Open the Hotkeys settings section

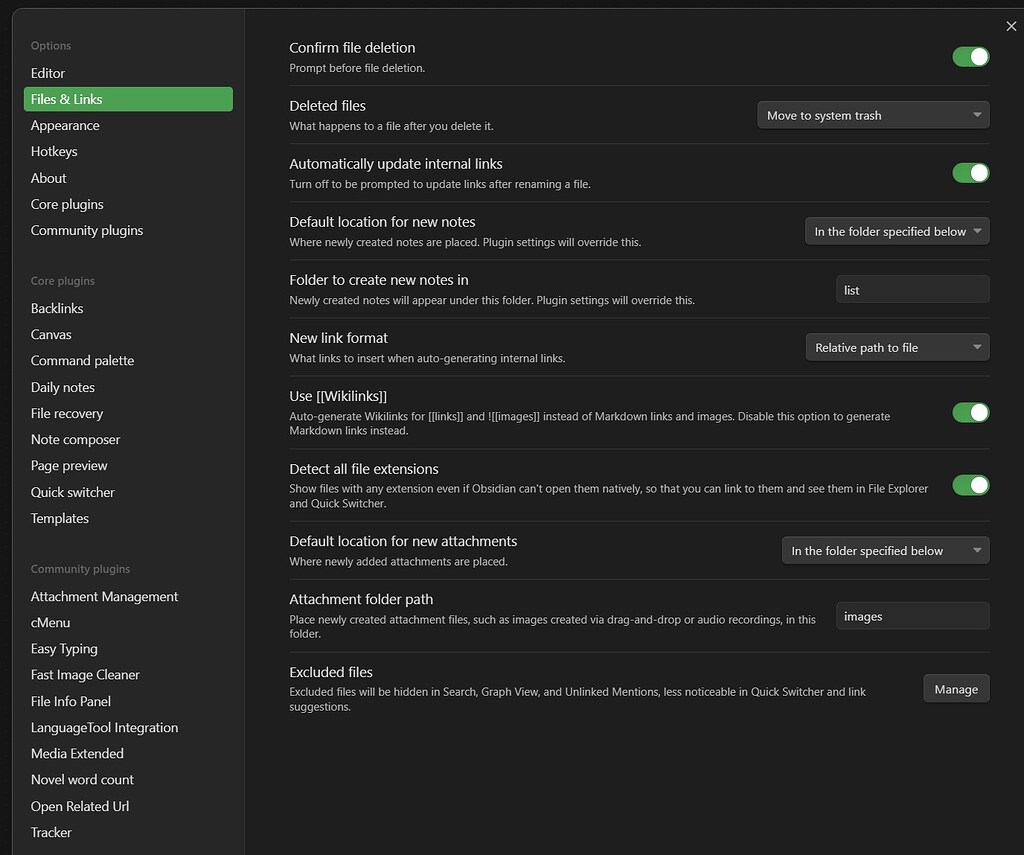[x=54, y=151]
